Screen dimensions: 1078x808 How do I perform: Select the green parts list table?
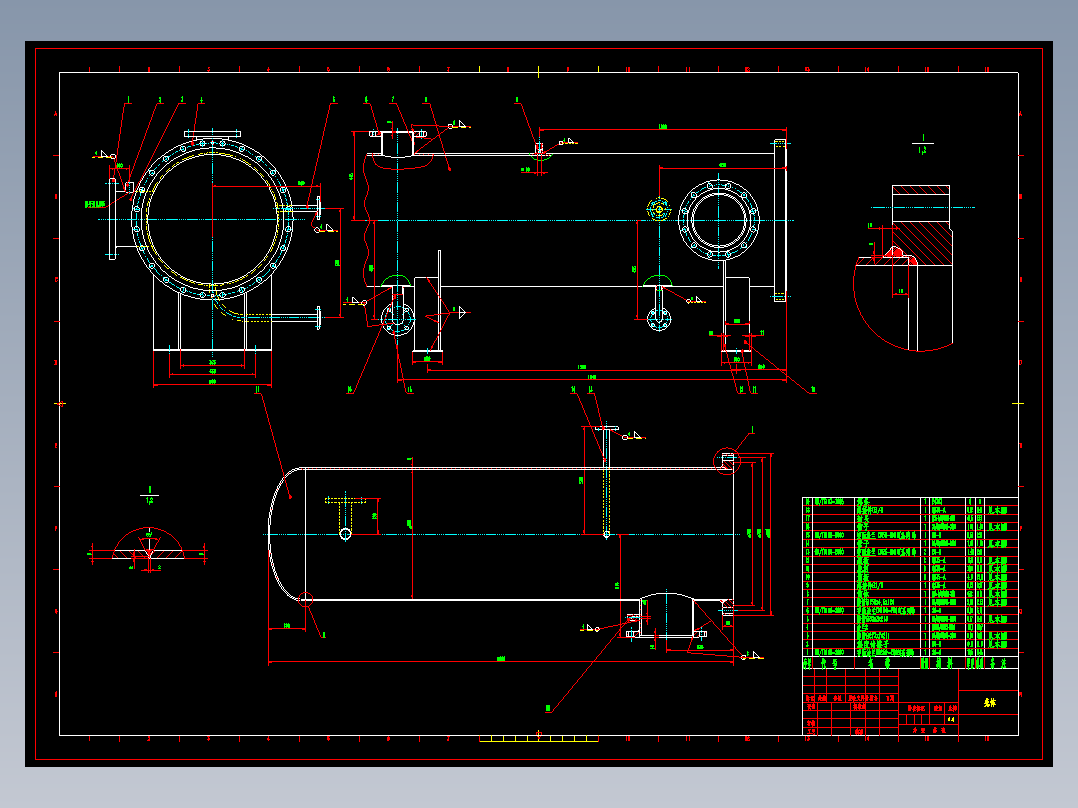point(910,582)
